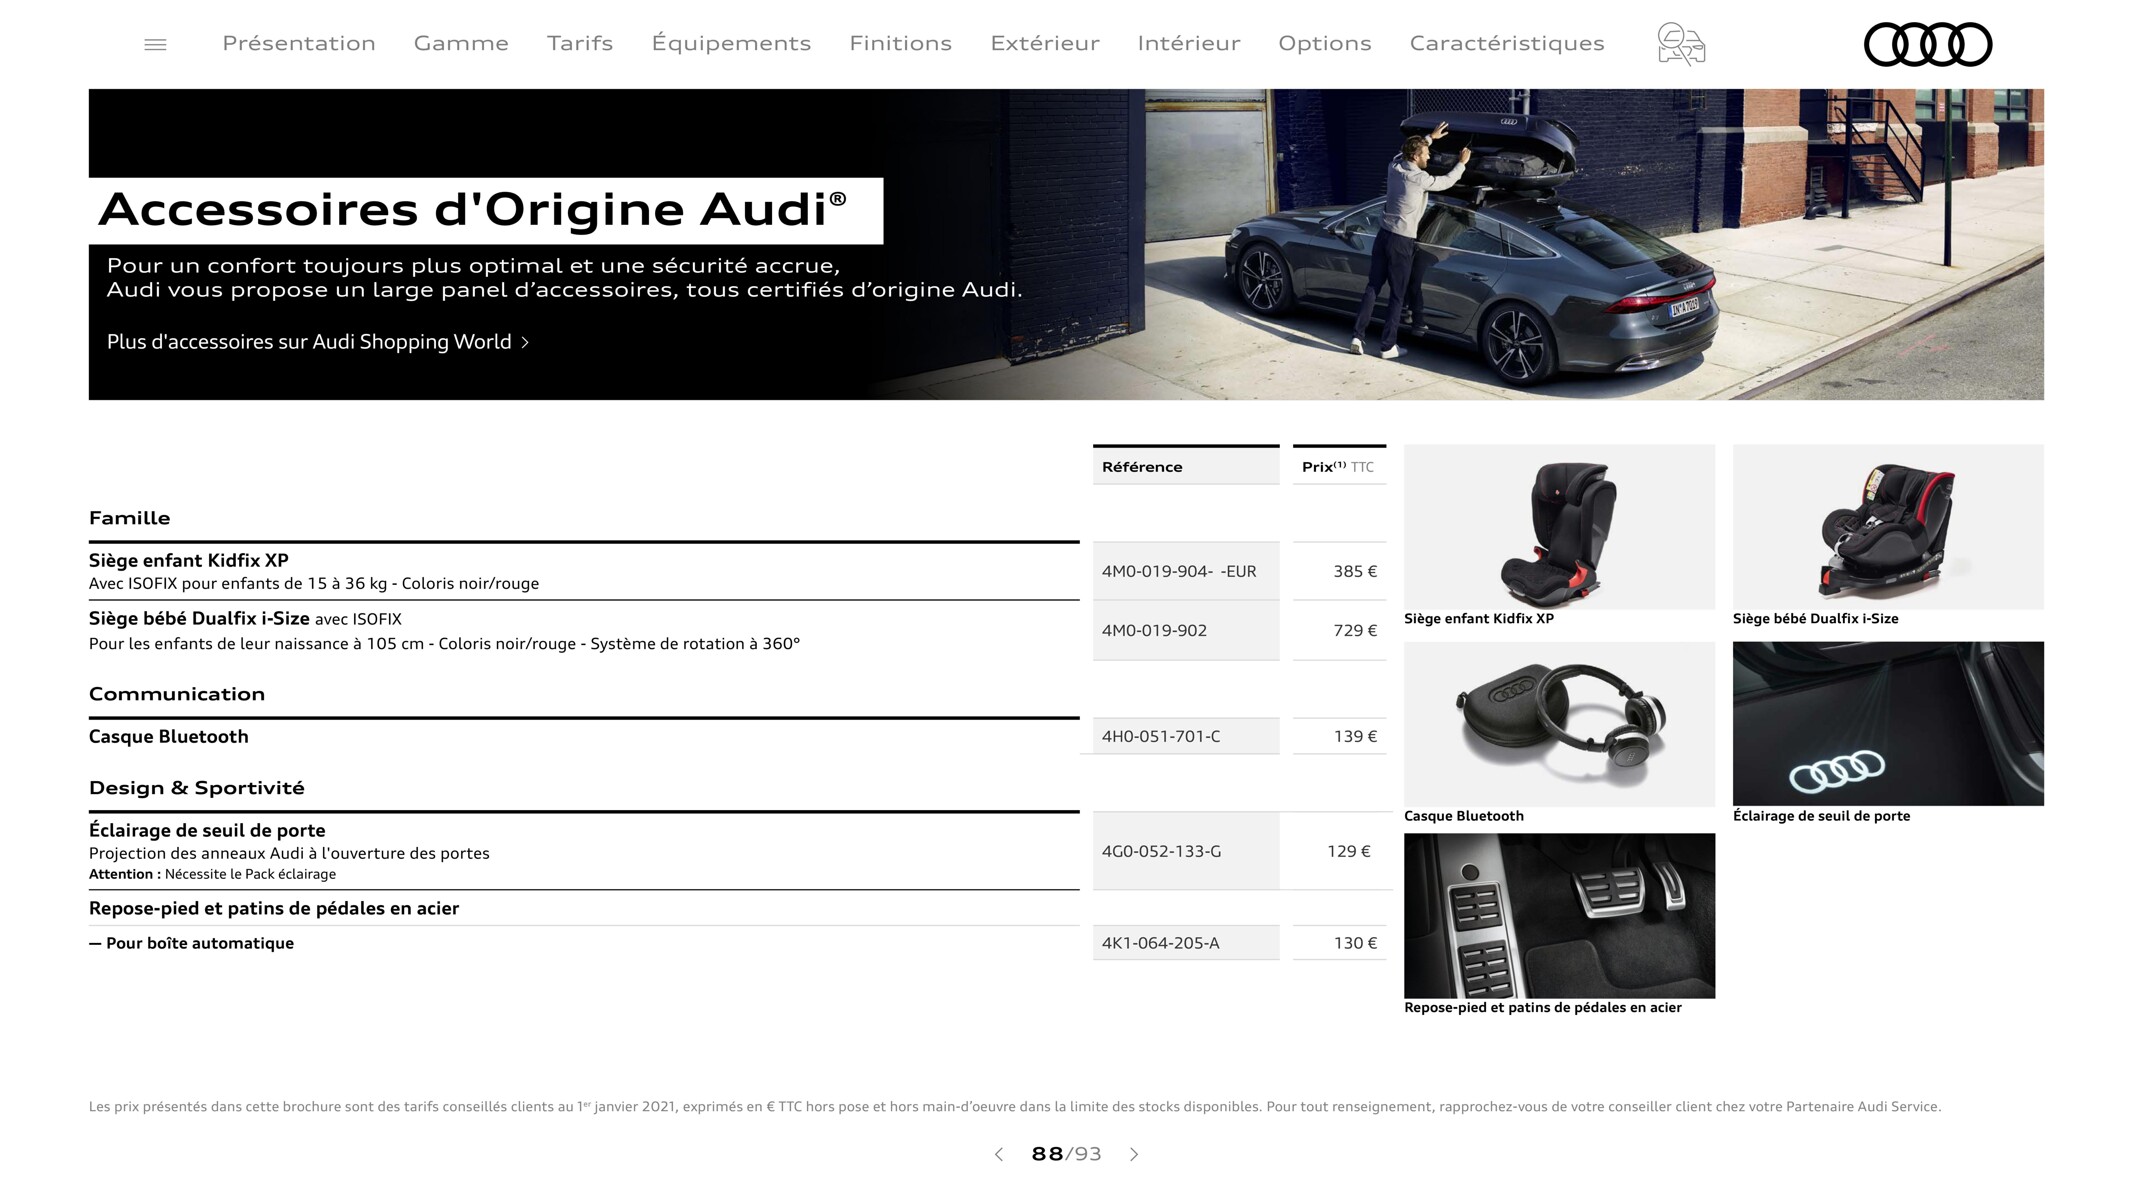This screenshot has height=1200, width=2133.
Task: Select the Siège bébé Dualfix i-Size thumbnail
Action: click(1888, 527)
